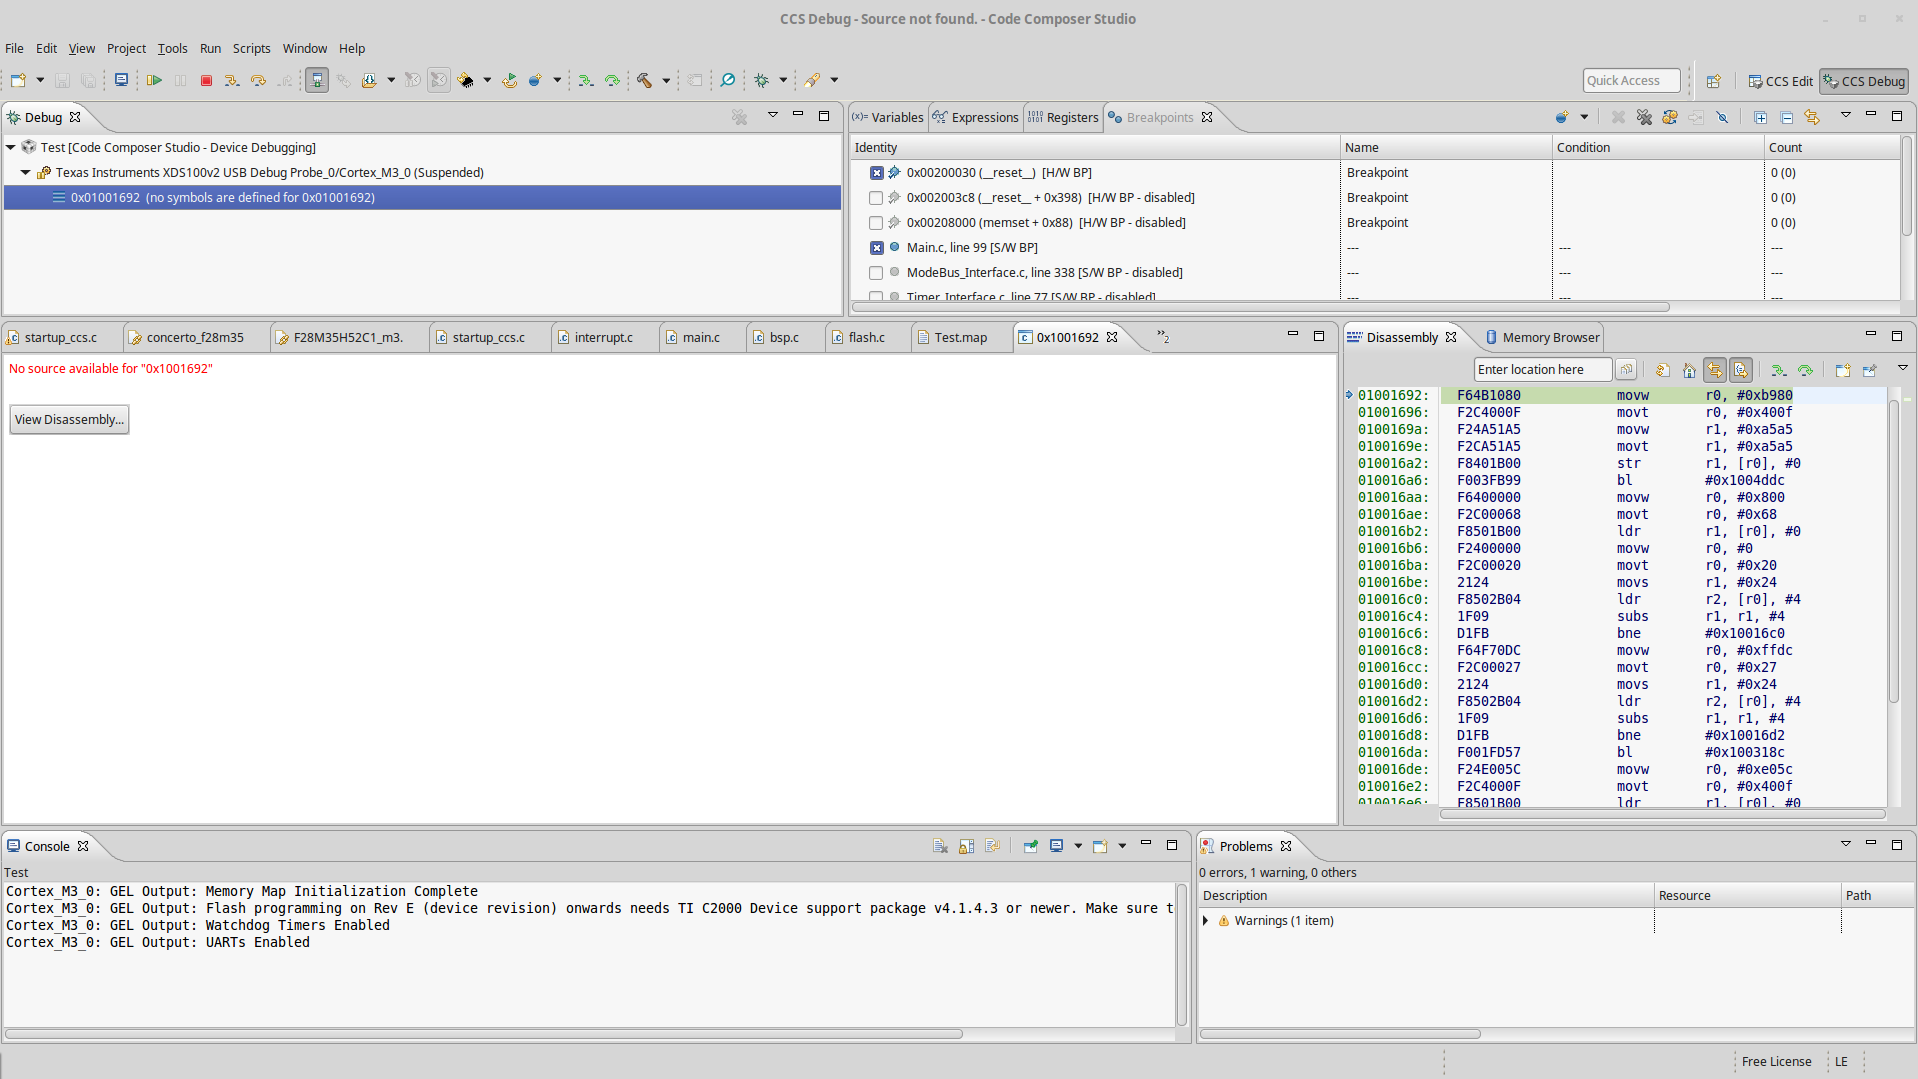The width and height of the screenshot is (1918, 1079).
Task: Click the Remove All Breakpoints icon
Action: [x=1644, y=117]
